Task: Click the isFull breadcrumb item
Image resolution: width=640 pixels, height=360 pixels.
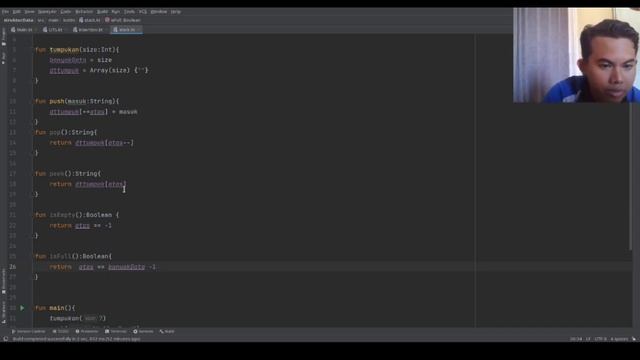Action: (x=123, y=20)
